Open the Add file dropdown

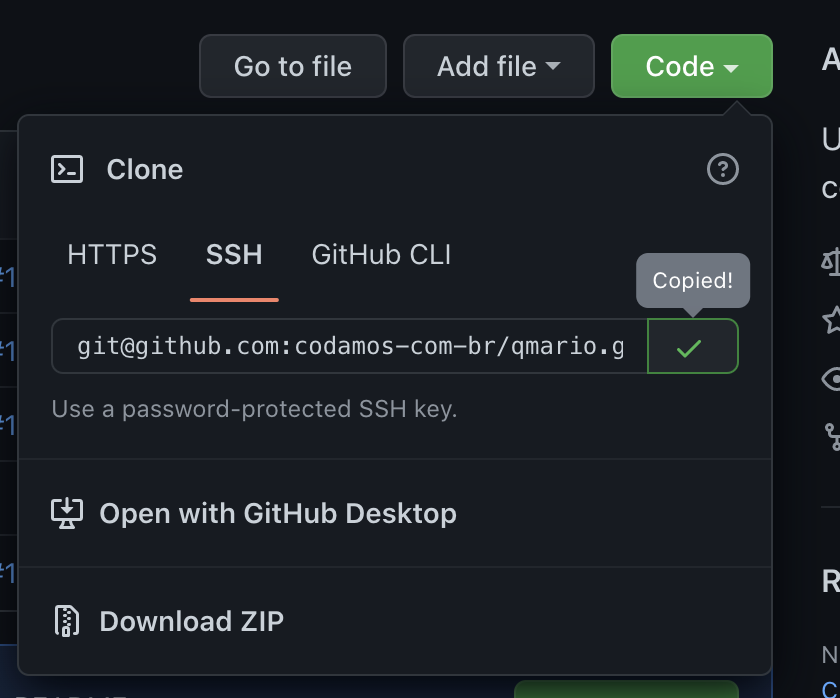498,67
